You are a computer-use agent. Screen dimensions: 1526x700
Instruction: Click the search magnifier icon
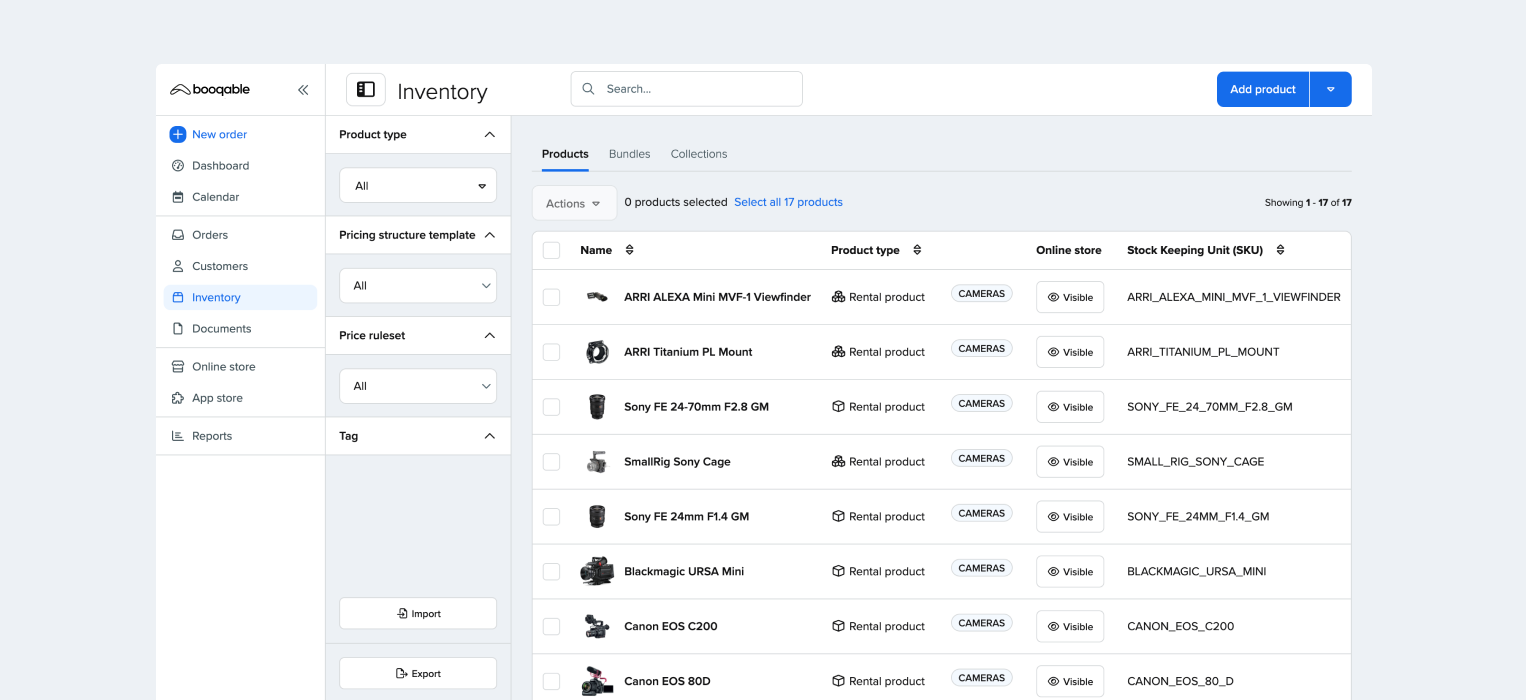(589, 89)
